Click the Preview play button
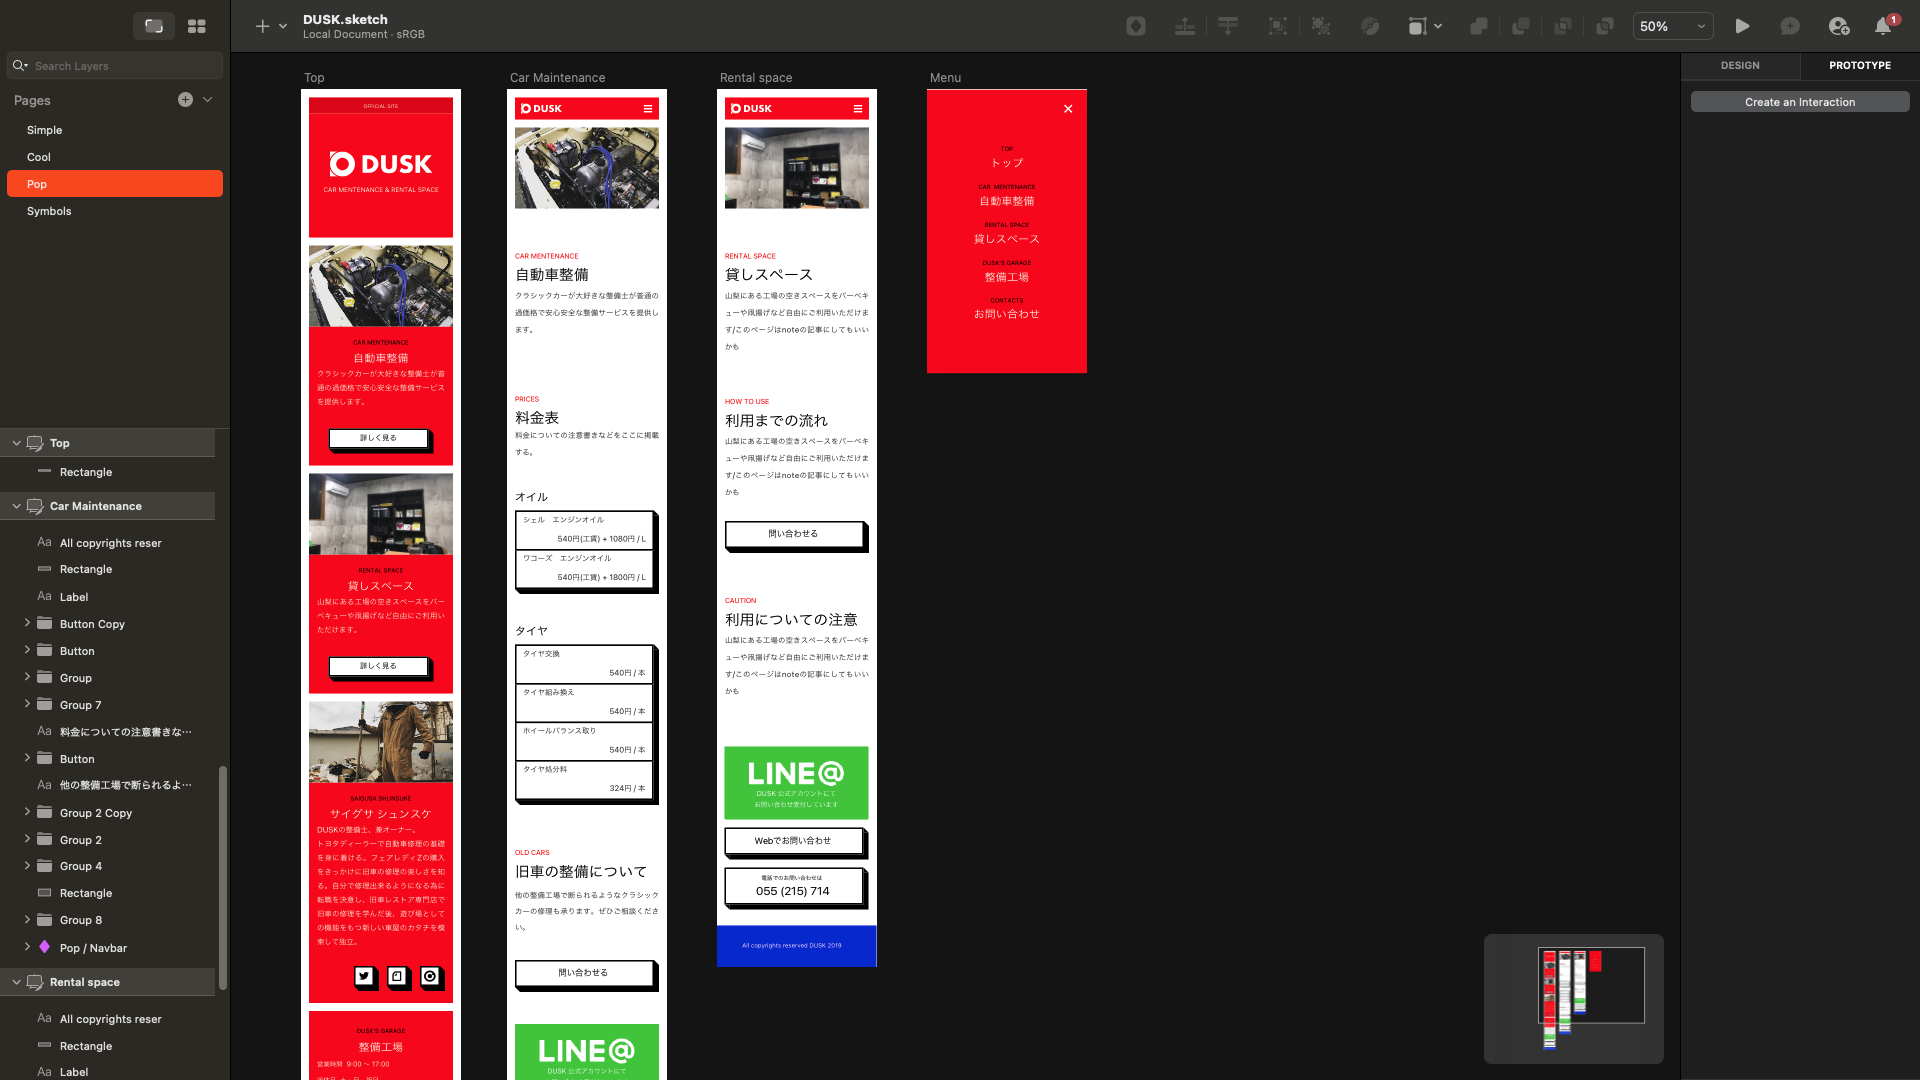The width and height of the screenshot is (1920, 1080). [x=1742, y=27]
